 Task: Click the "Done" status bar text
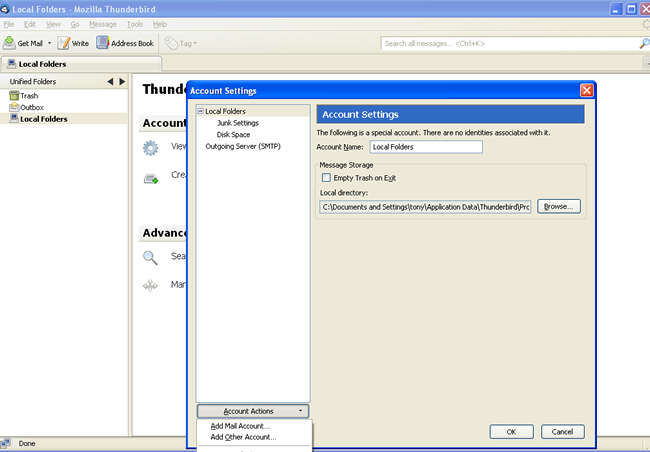27,443
